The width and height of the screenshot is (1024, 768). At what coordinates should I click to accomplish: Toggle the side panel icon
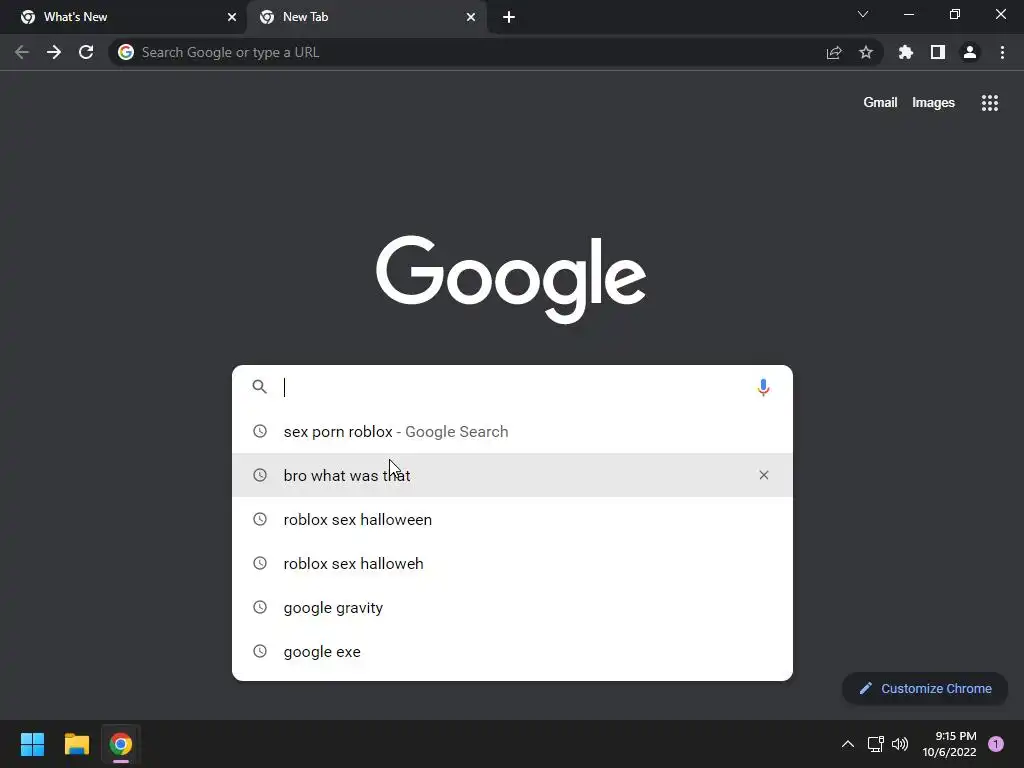(938, 52)
